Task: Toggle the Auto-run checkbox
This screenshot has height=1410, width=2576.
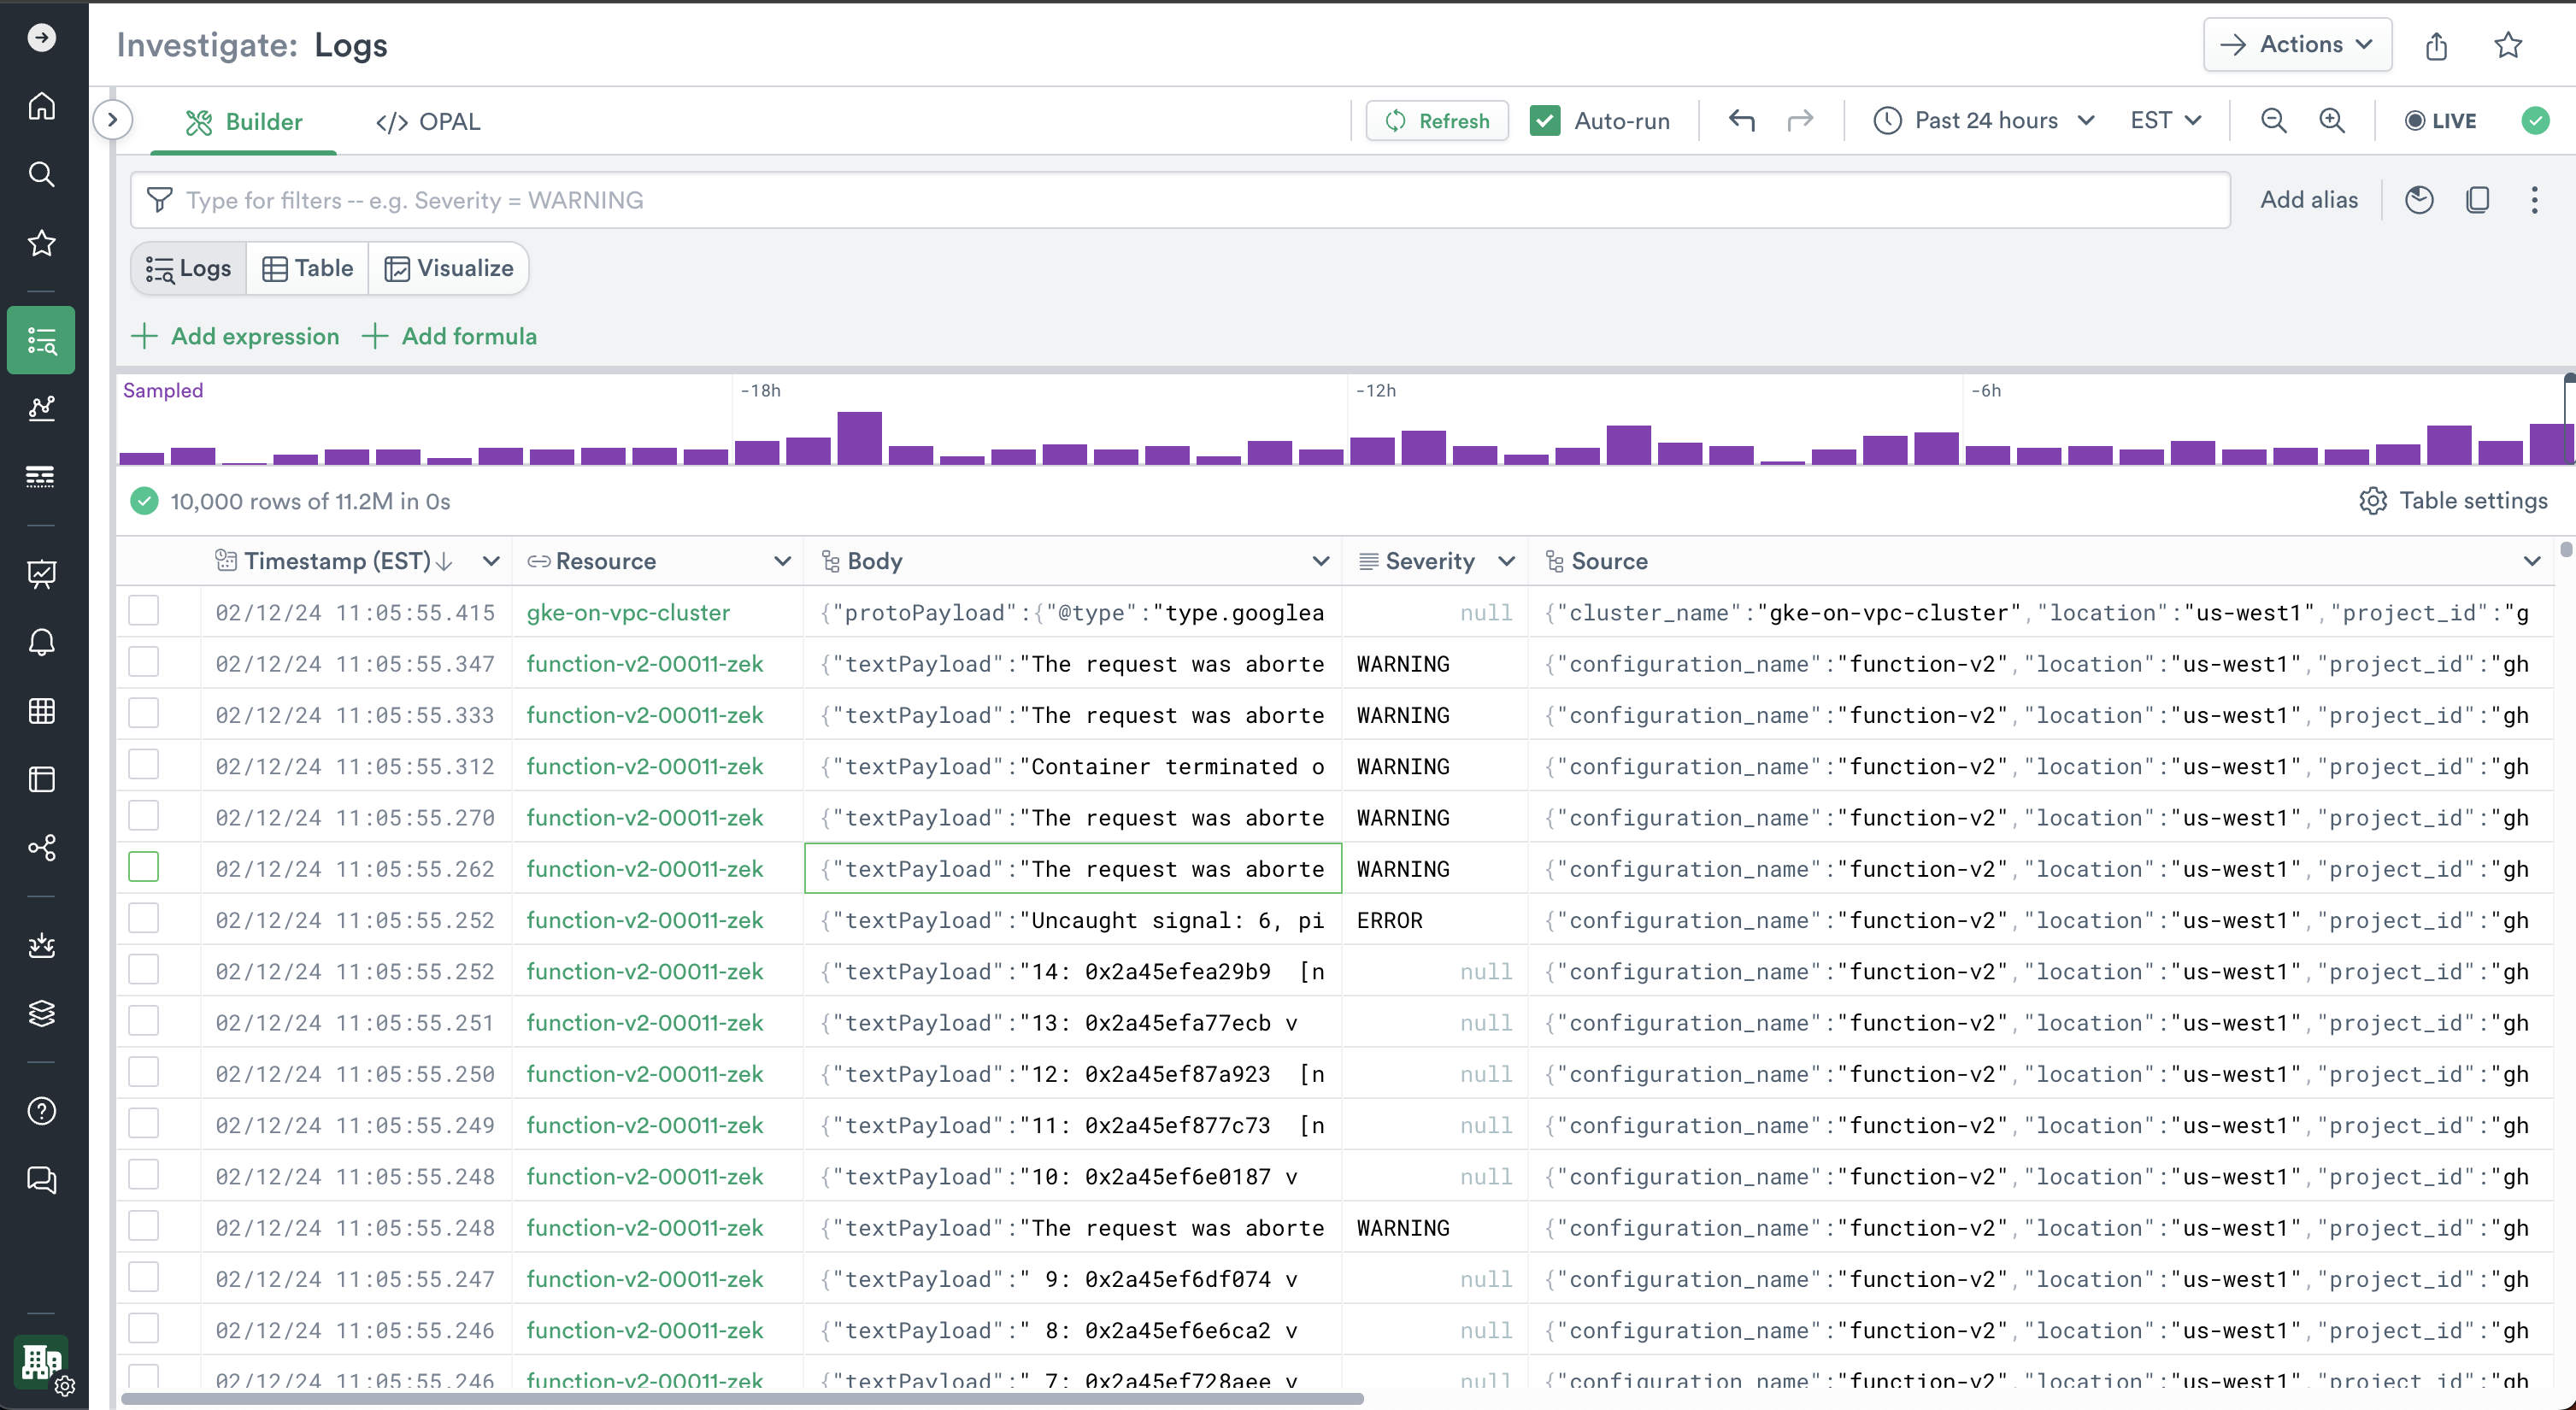Action: tap(1545, 121)
